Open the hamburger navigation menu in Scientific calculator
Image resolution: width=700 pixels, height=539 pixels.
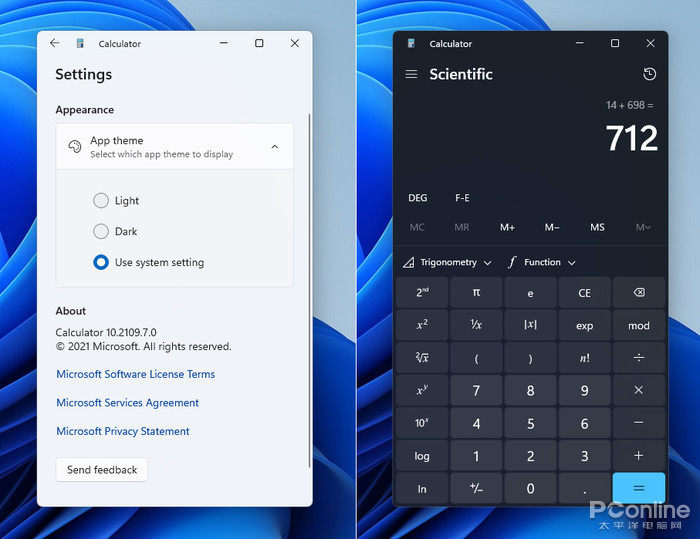(411, 74)
